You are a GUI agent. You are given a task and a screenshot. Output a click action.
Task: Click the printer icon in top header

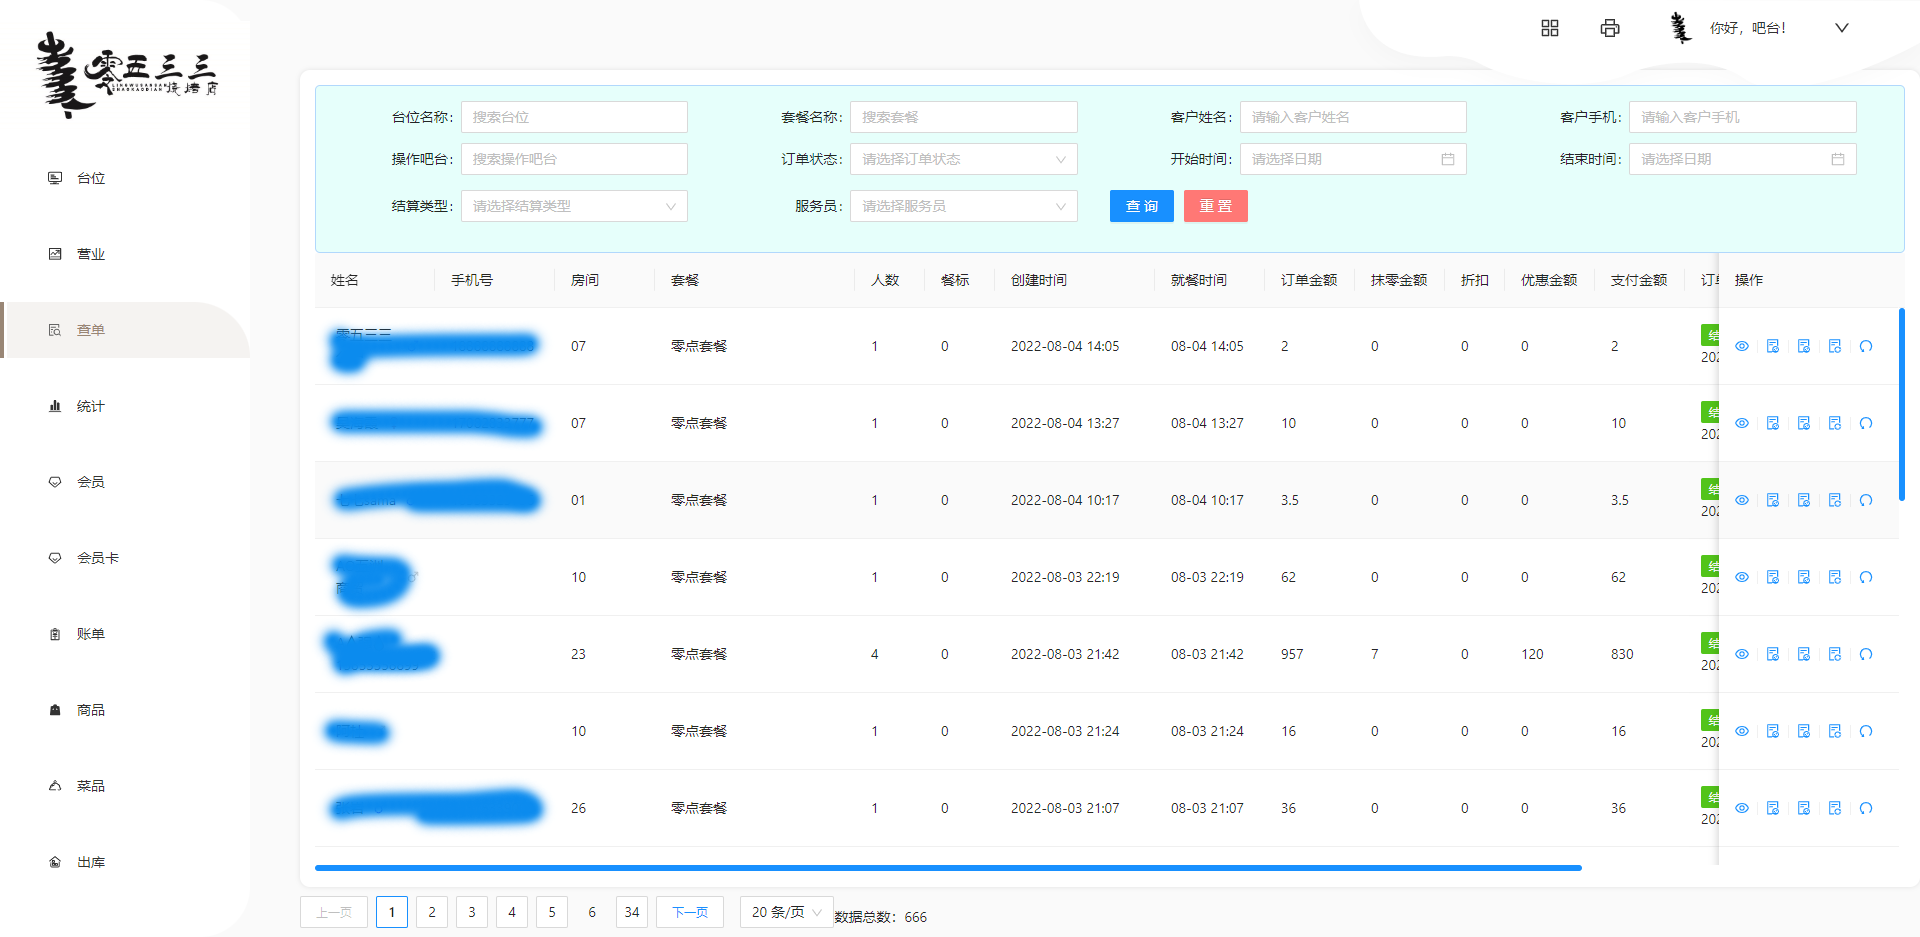tap(1610, 28)
